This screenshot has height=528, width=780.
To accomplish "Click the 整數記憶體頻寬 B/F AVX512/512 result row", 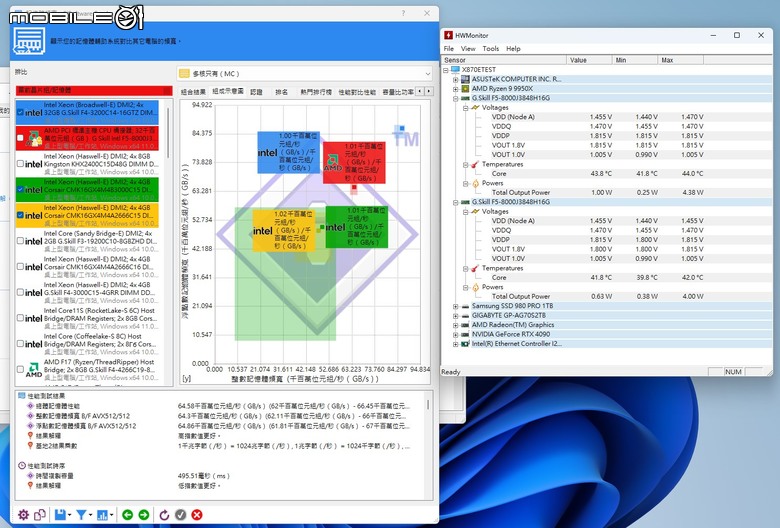I will click(219, 416).
